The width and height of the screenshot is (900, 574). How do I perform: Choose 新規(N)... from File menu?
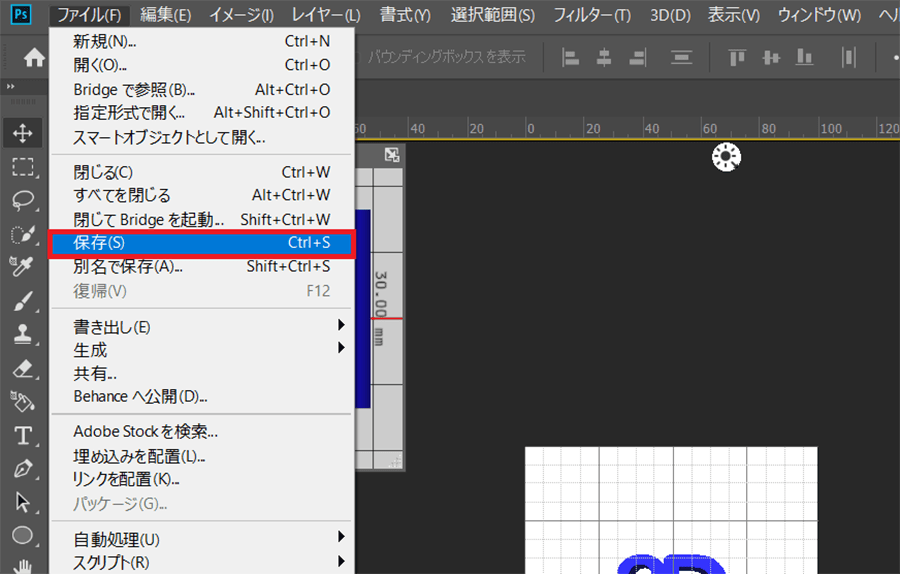coord(201,41)
